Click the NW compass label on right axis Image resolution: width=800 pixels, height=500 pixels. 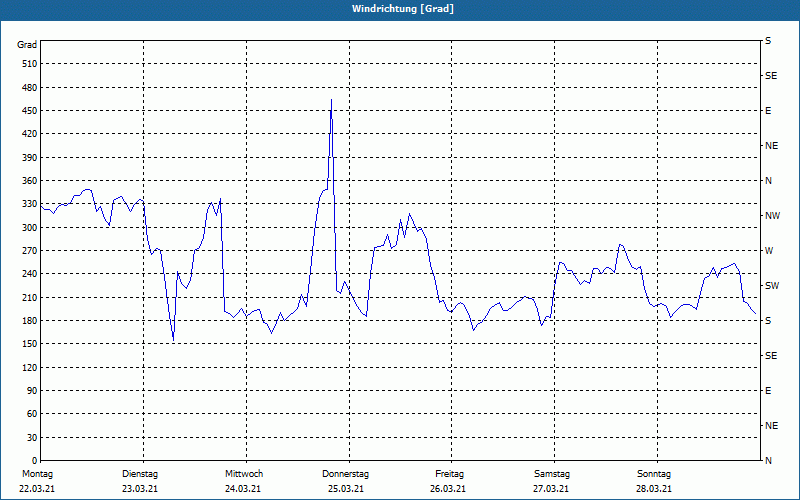click(x=771, y=216)
